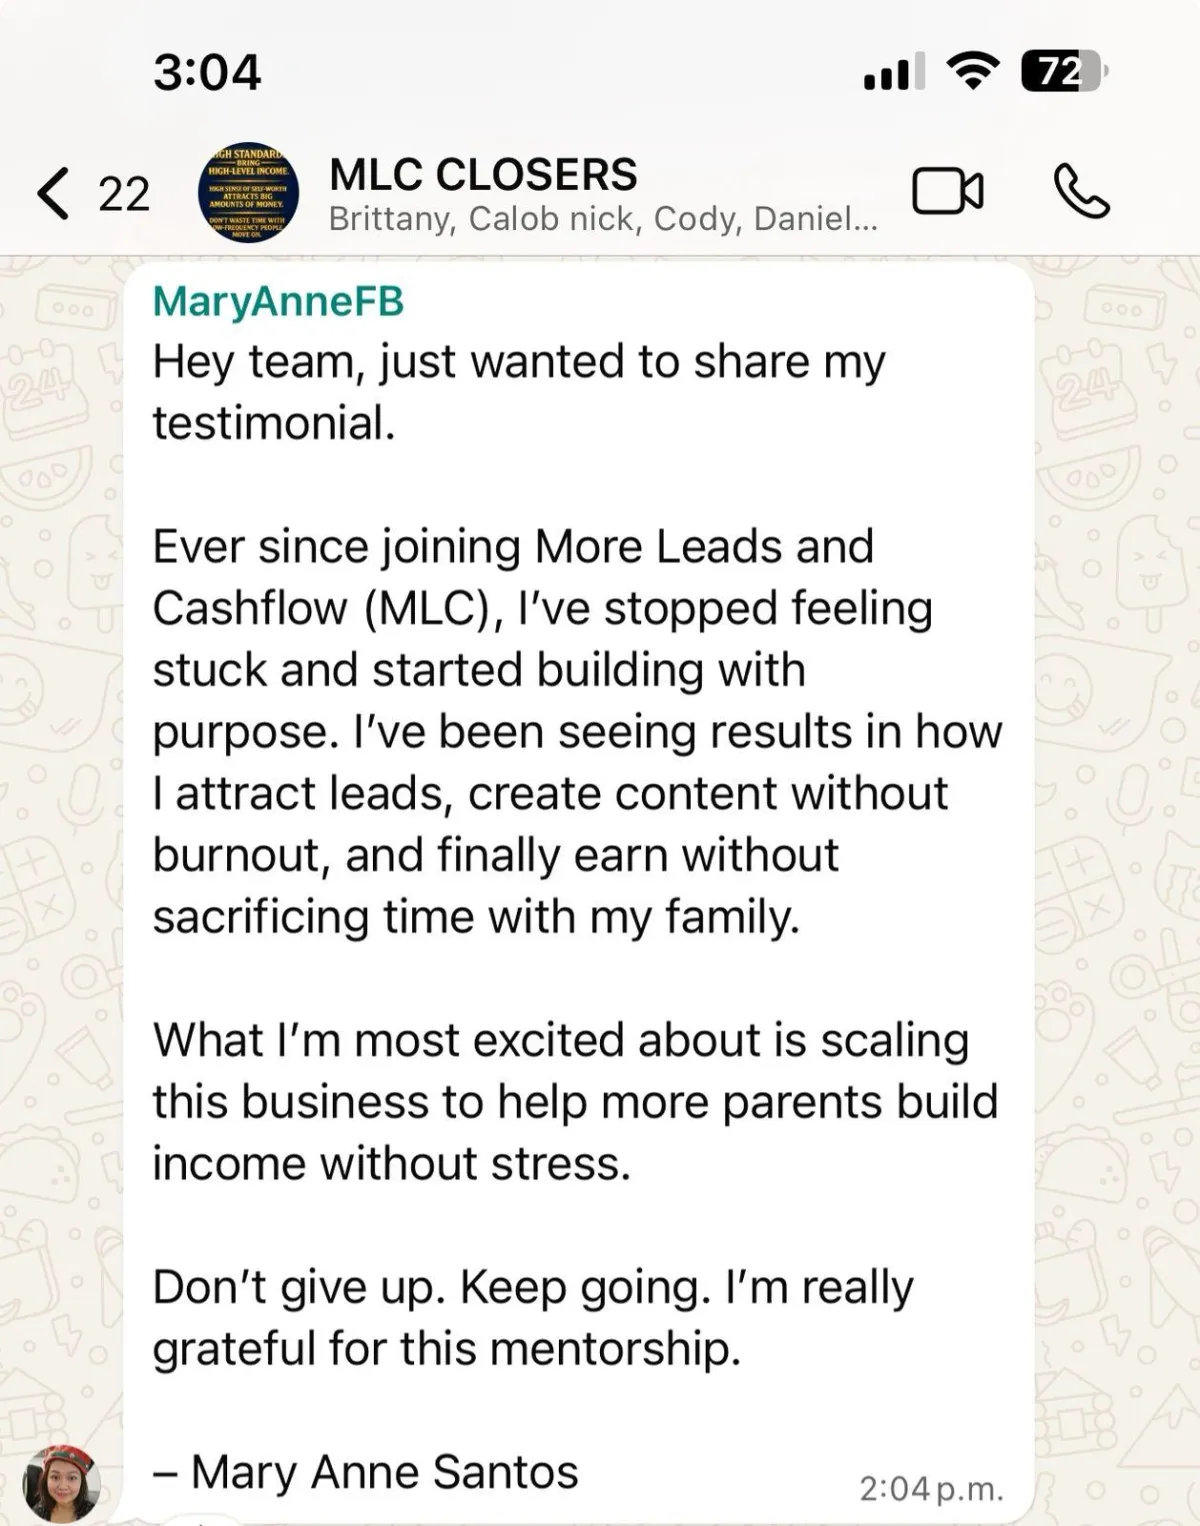Tap the sender's avatar photo at bottom left
This screenshot has width=1200, height=1526.
62,1485
